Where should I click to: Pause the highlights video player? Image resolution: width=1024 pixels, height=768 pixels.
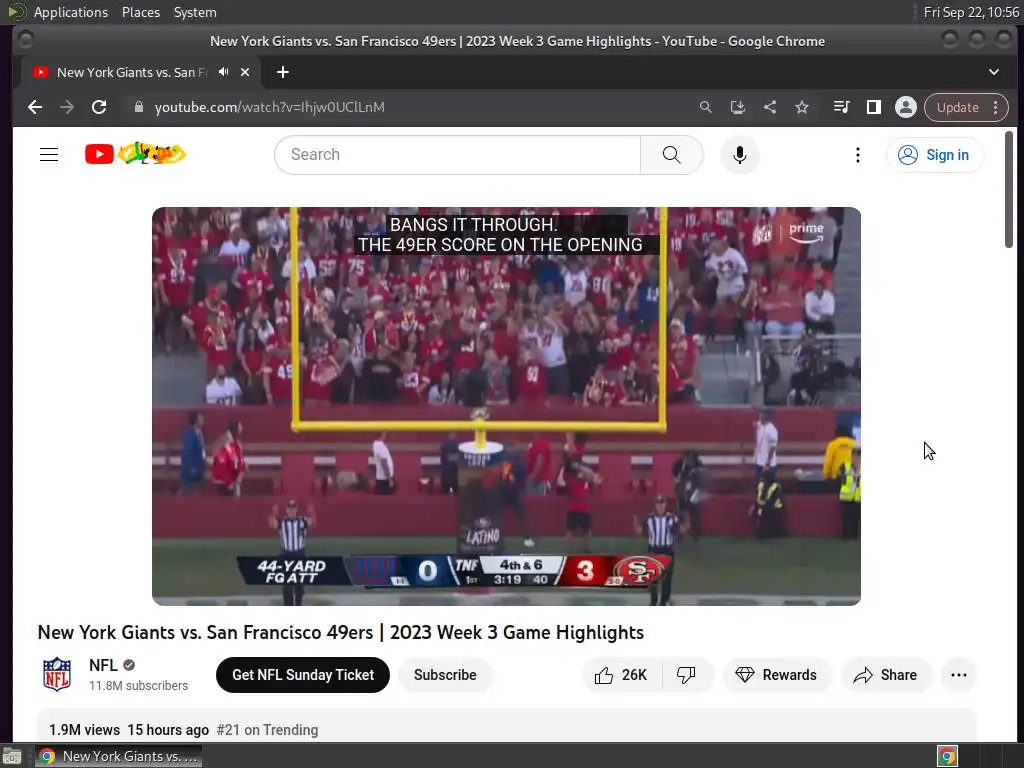click(x=506, y=406)
